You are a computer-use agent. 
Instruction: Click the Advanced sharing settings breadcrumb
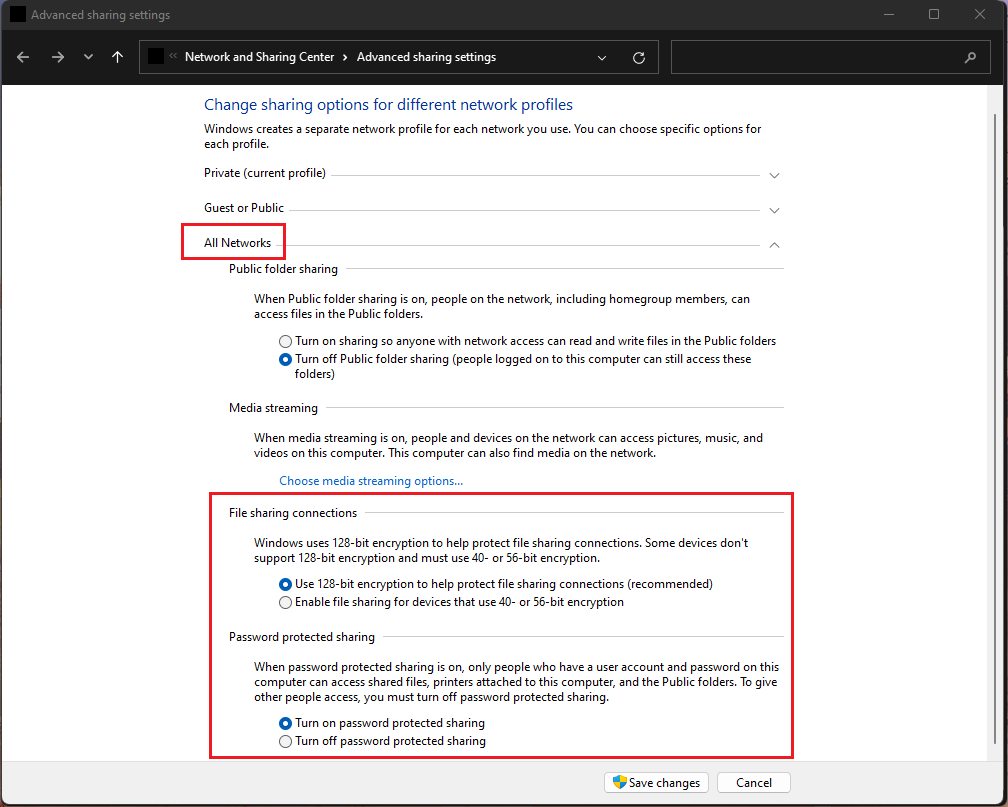tap(426, 57)
